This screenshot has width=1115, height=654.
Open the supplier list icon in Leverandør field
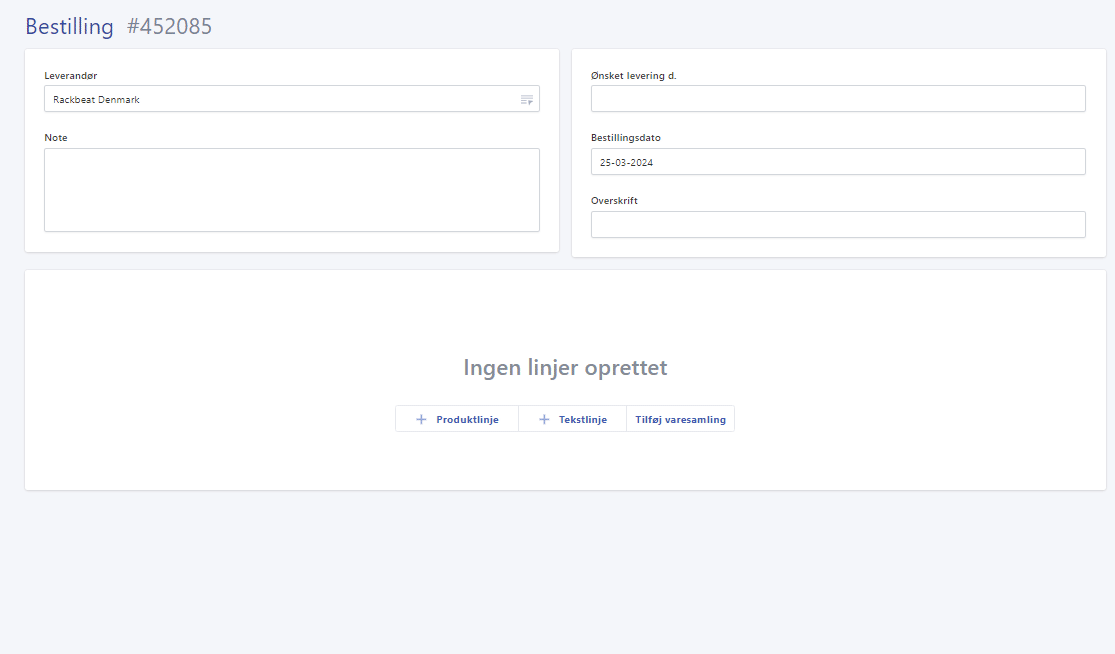click(x=526, y=98)
